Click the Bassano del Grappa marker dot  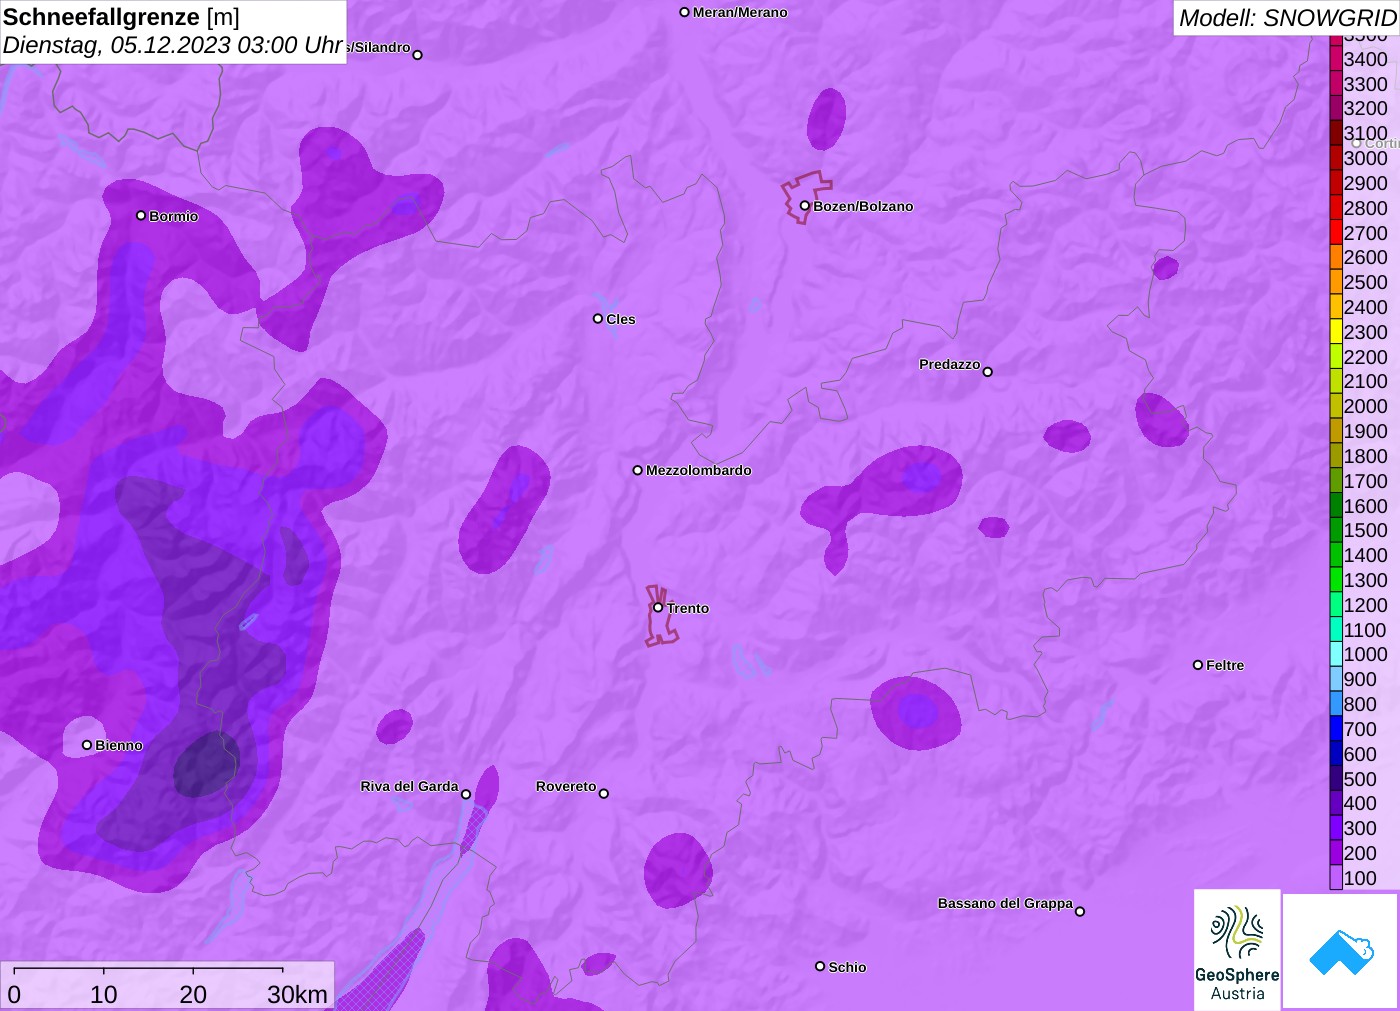pyautogui.click(x=1080, y=911)
